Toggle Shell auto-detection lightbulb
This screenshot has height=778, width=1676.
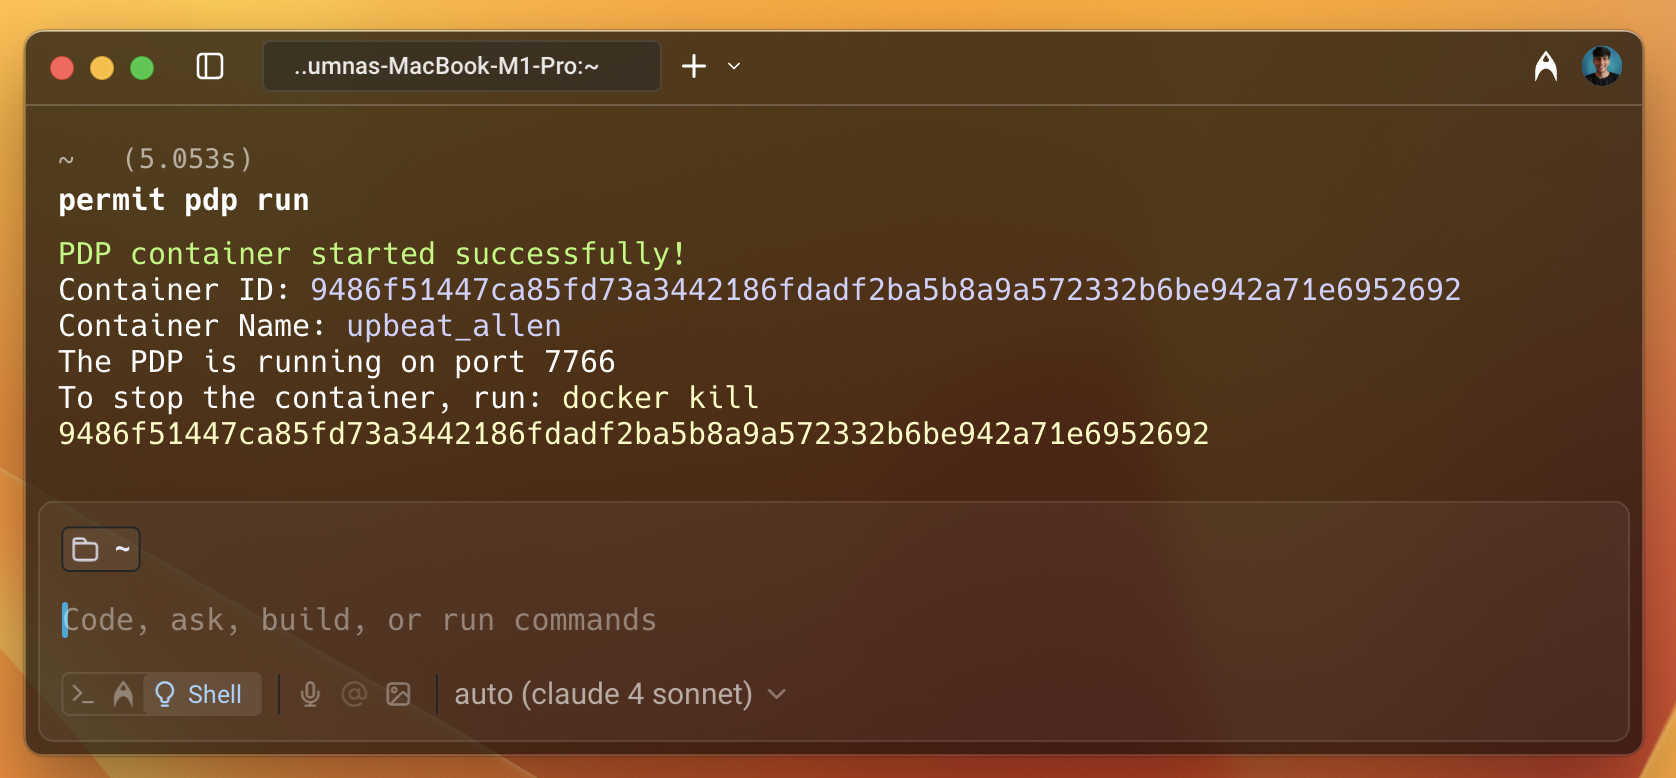(166, 694)
